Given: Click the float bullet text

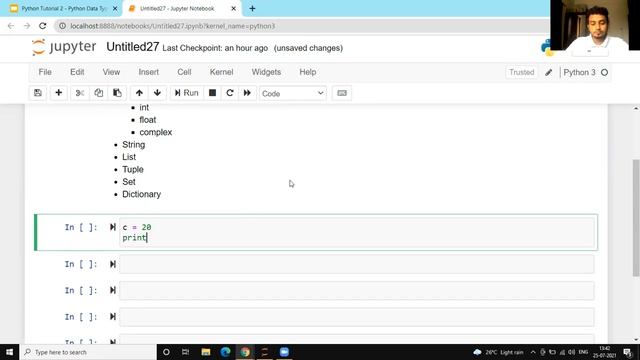Looking at the screenshot, I should tap(147, 120).
